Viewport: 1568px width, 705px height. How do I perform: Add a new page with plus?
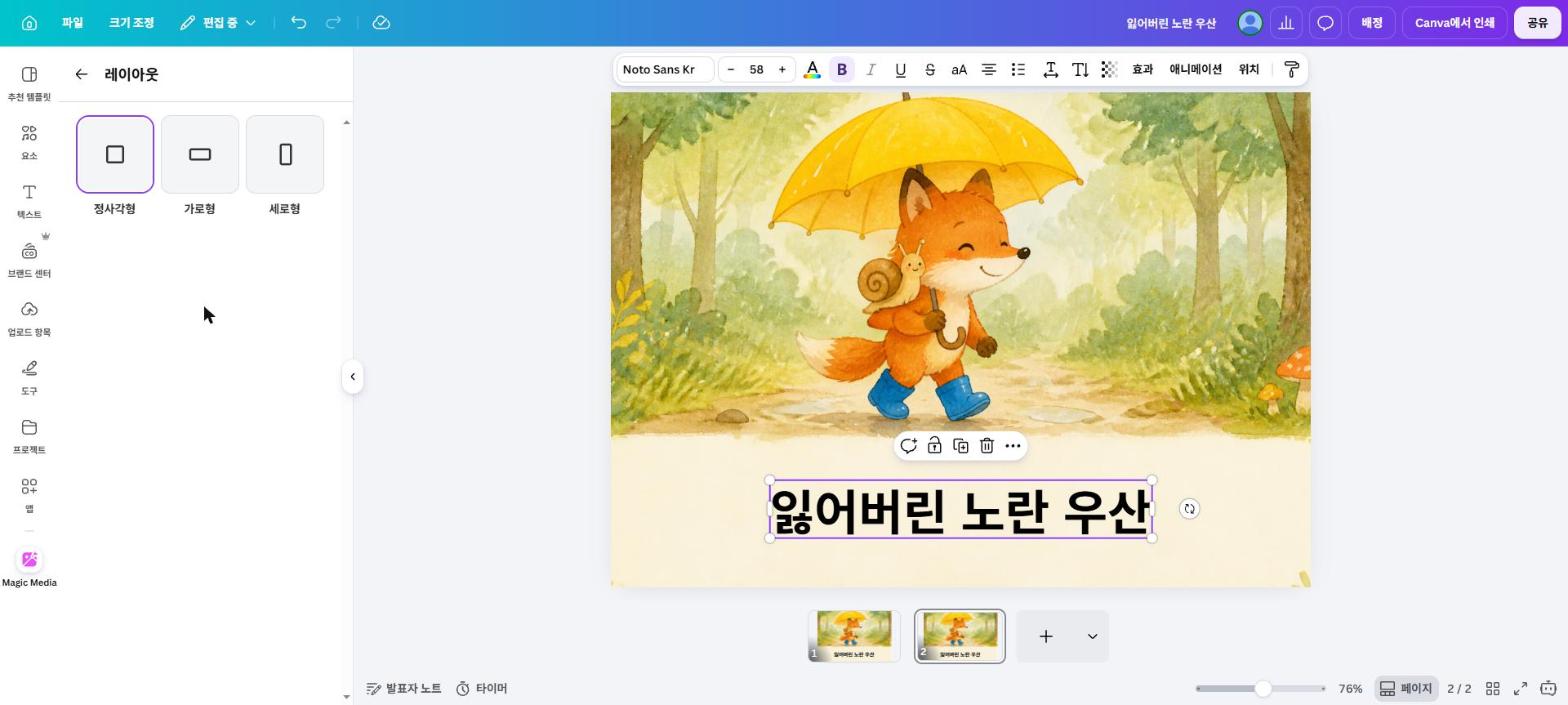pyautogui.click(x=1046, y=636)
